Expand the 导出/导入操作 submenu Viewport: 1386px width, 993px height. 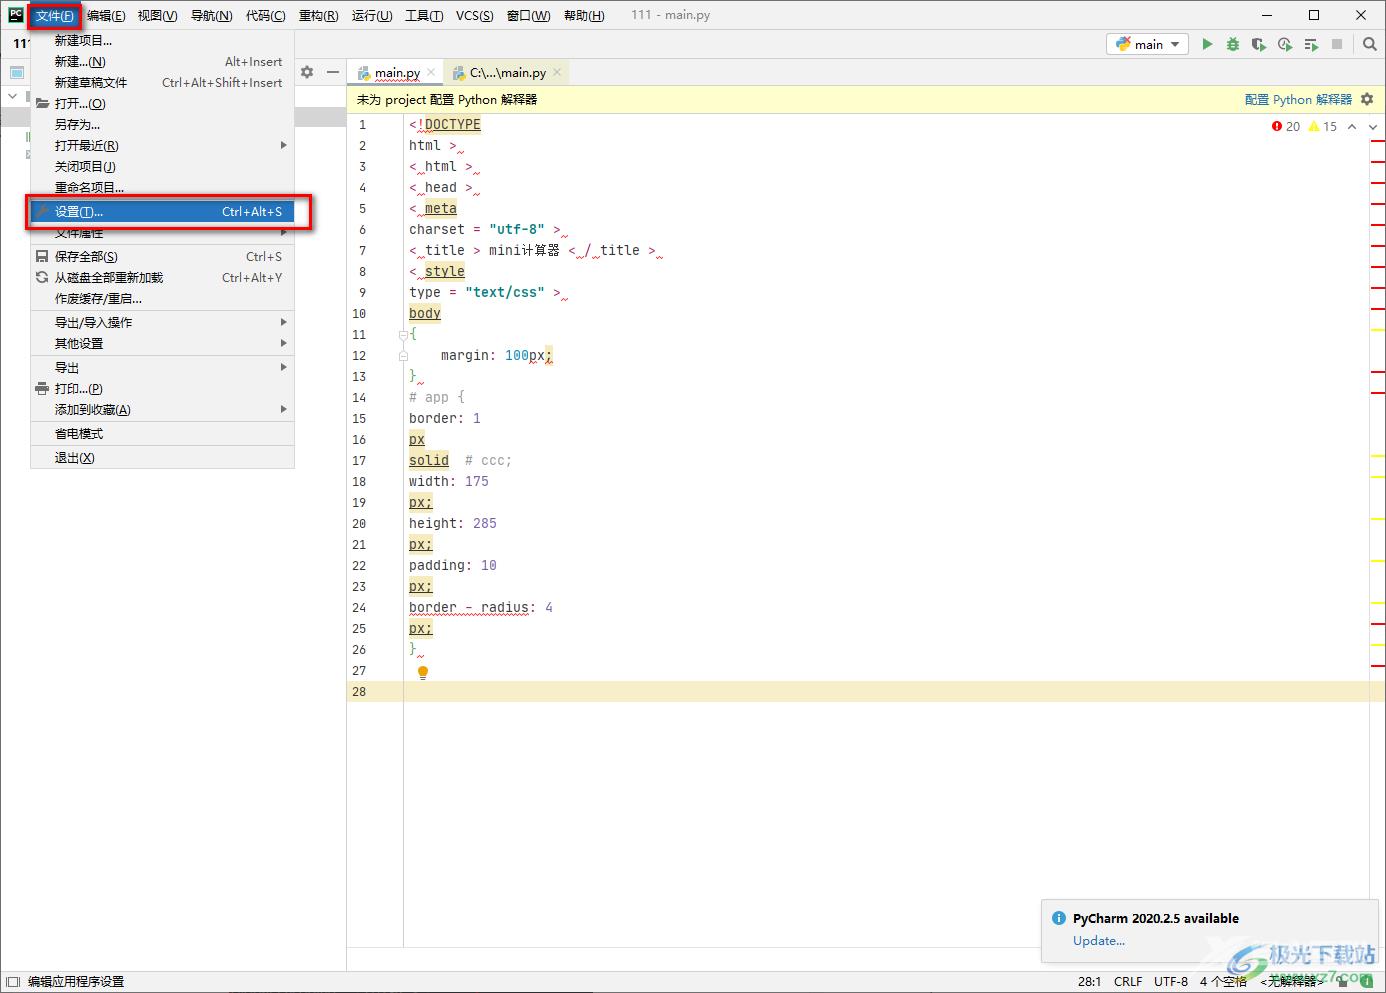click(x=163, y=322)
